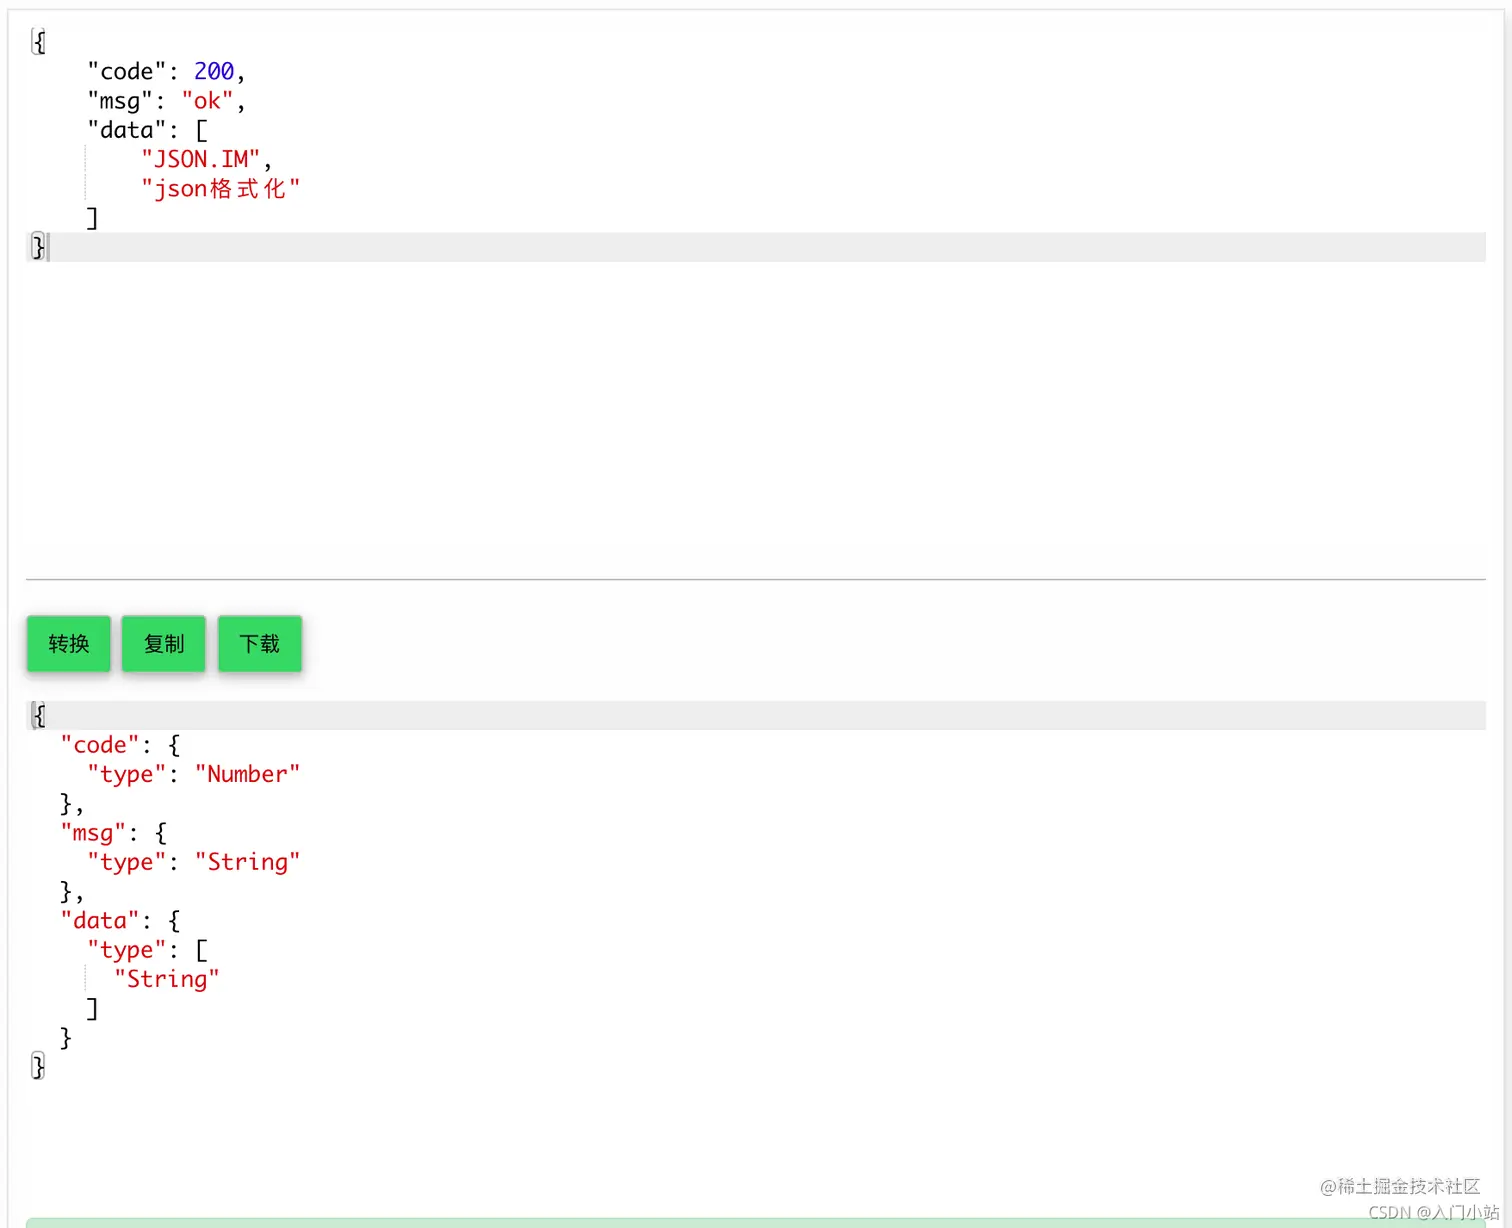1512x1228 pixels.
Task: Click the 下载 download button
Action: pos(260,643)
